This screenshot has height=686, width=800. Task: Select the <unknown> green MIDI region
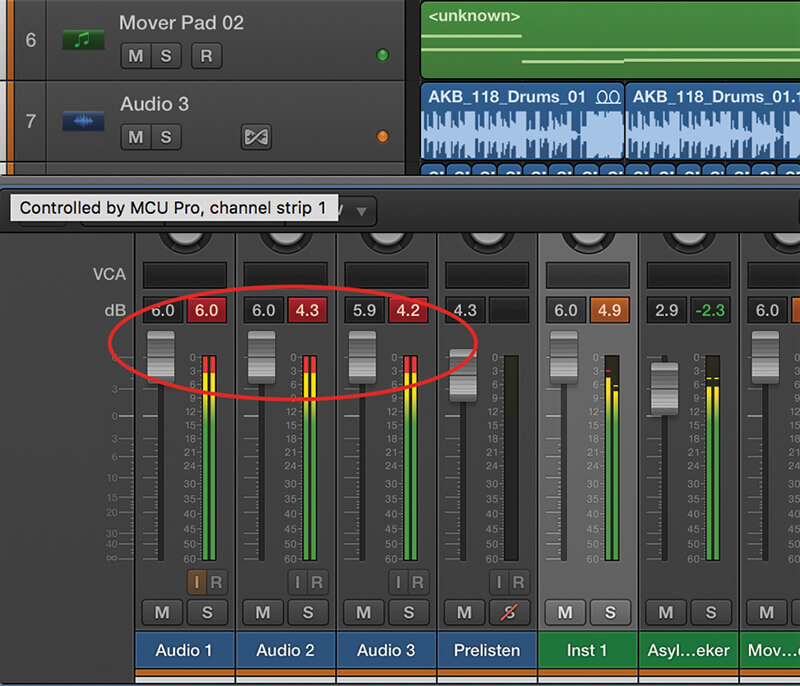tap(610, 40)
